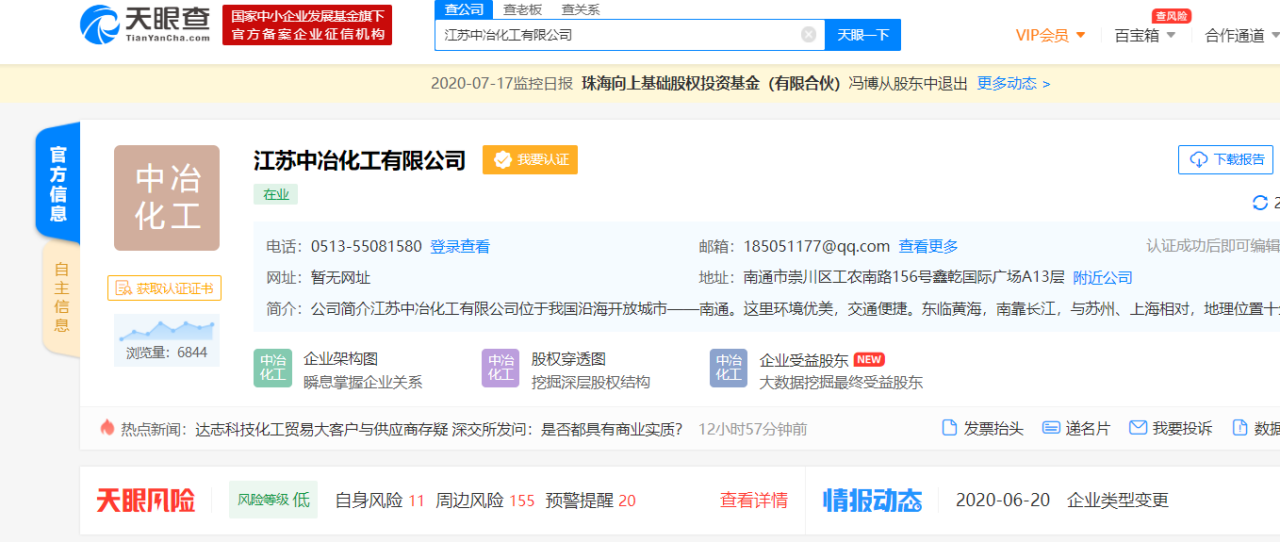Click the company address text
The image size is (1280, 542).
coord(904,278)
